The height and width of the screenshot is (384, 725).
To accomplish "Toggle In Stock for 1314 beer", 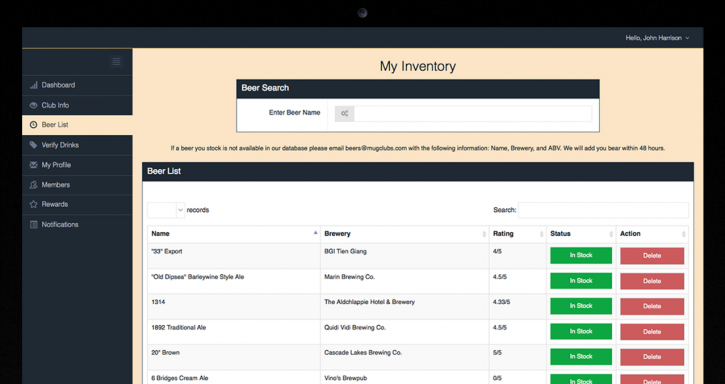I will pos(581,306).
